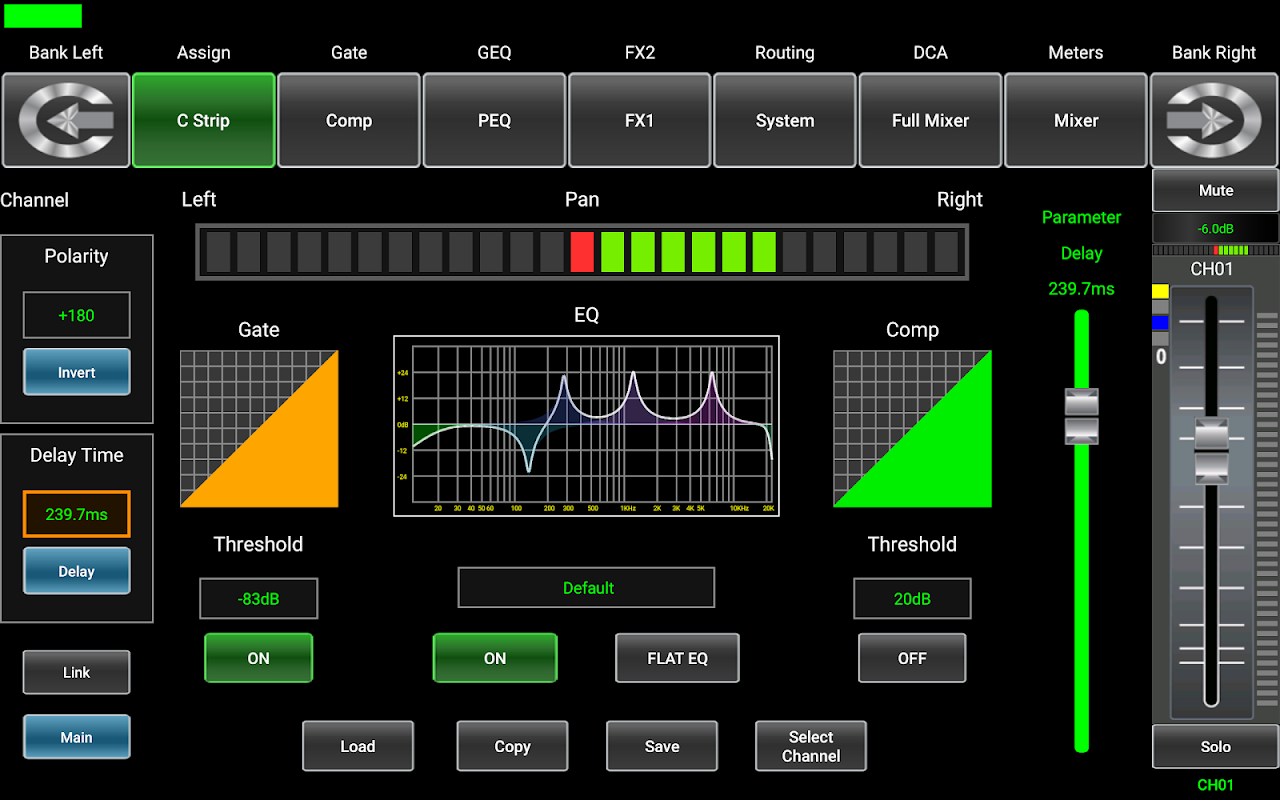Click the Load preset button
The width and height of the screenshot is (1280, 800).
point(358,746)
